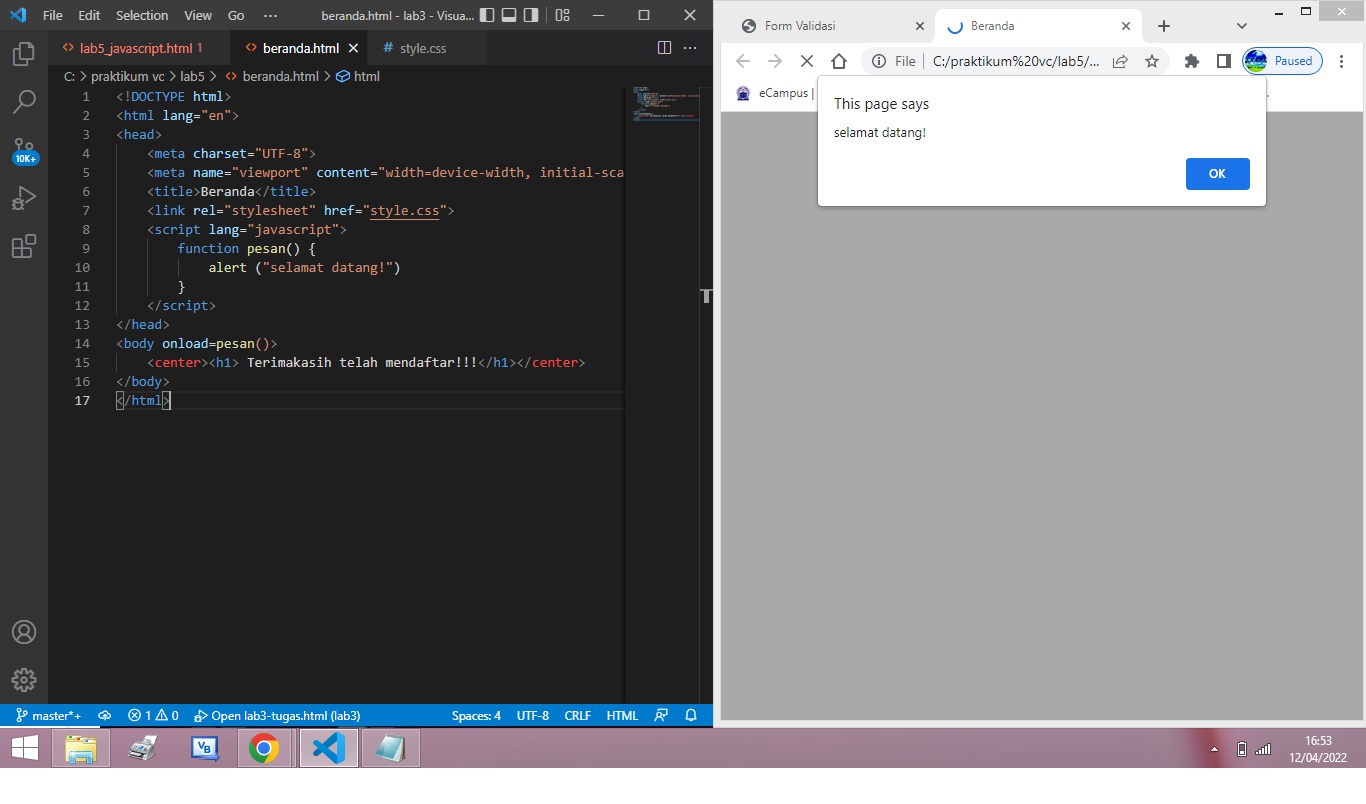Screen dimensions: 1366x804
Task: Open the Manage gear menu in VS Code
Action: (x=24, y=680)
